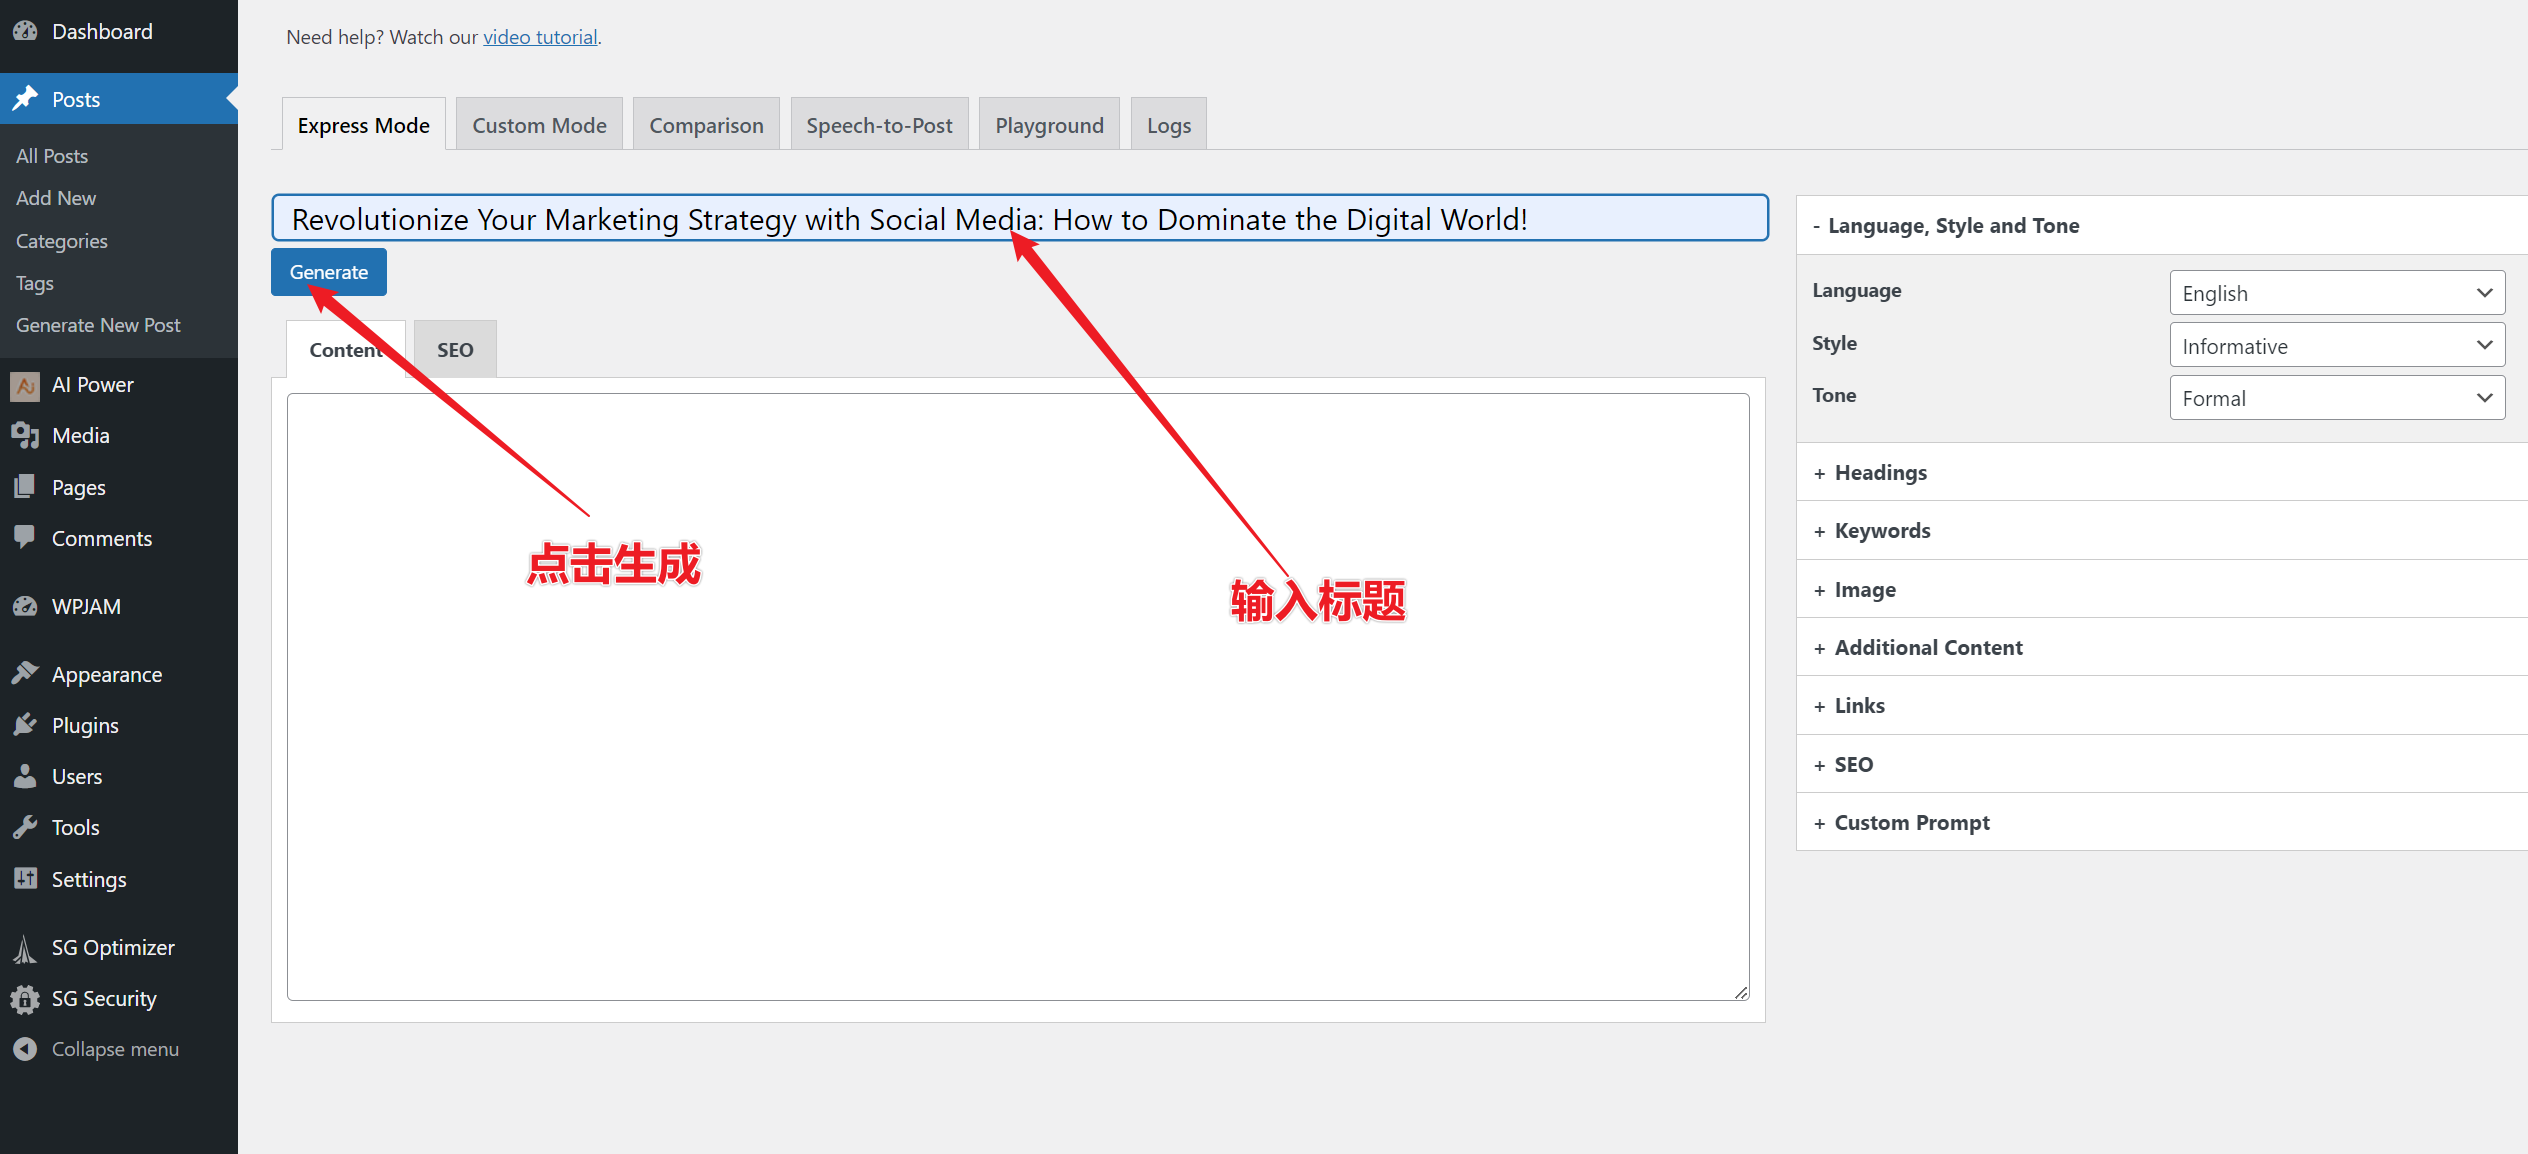
Task: Collapse Language, Style and Tone panel
Action: (x=1952, y=226)
